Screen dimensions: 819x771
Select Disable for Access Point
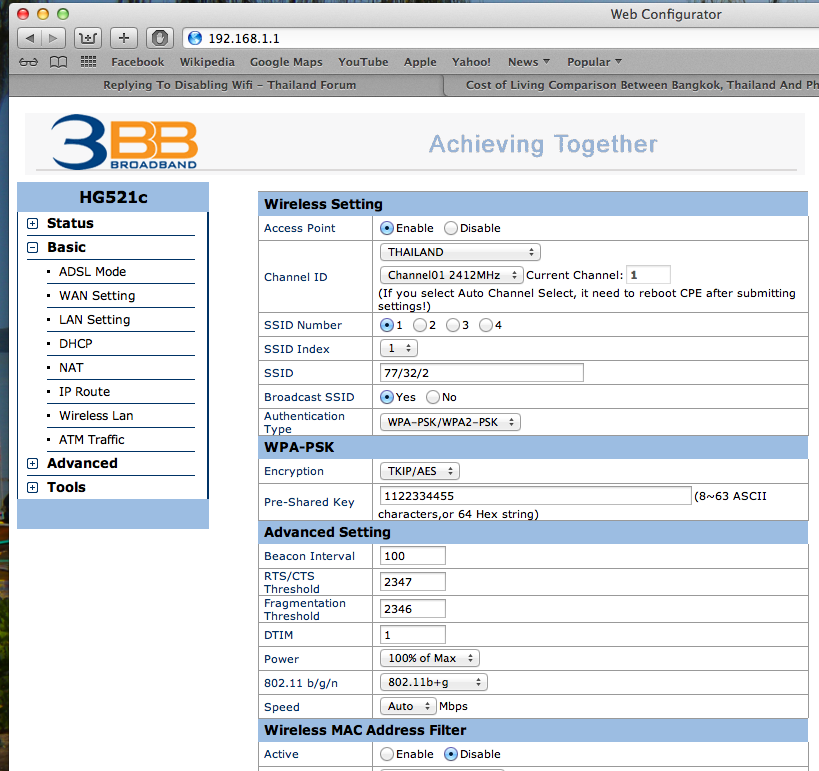pyautogui.click(x=451, y=228)
